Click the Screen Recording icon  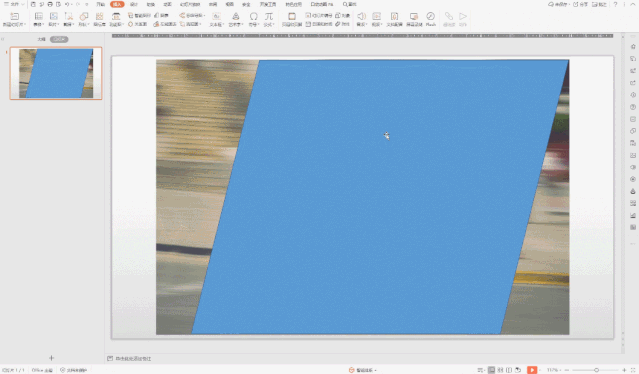pos(414,16)
